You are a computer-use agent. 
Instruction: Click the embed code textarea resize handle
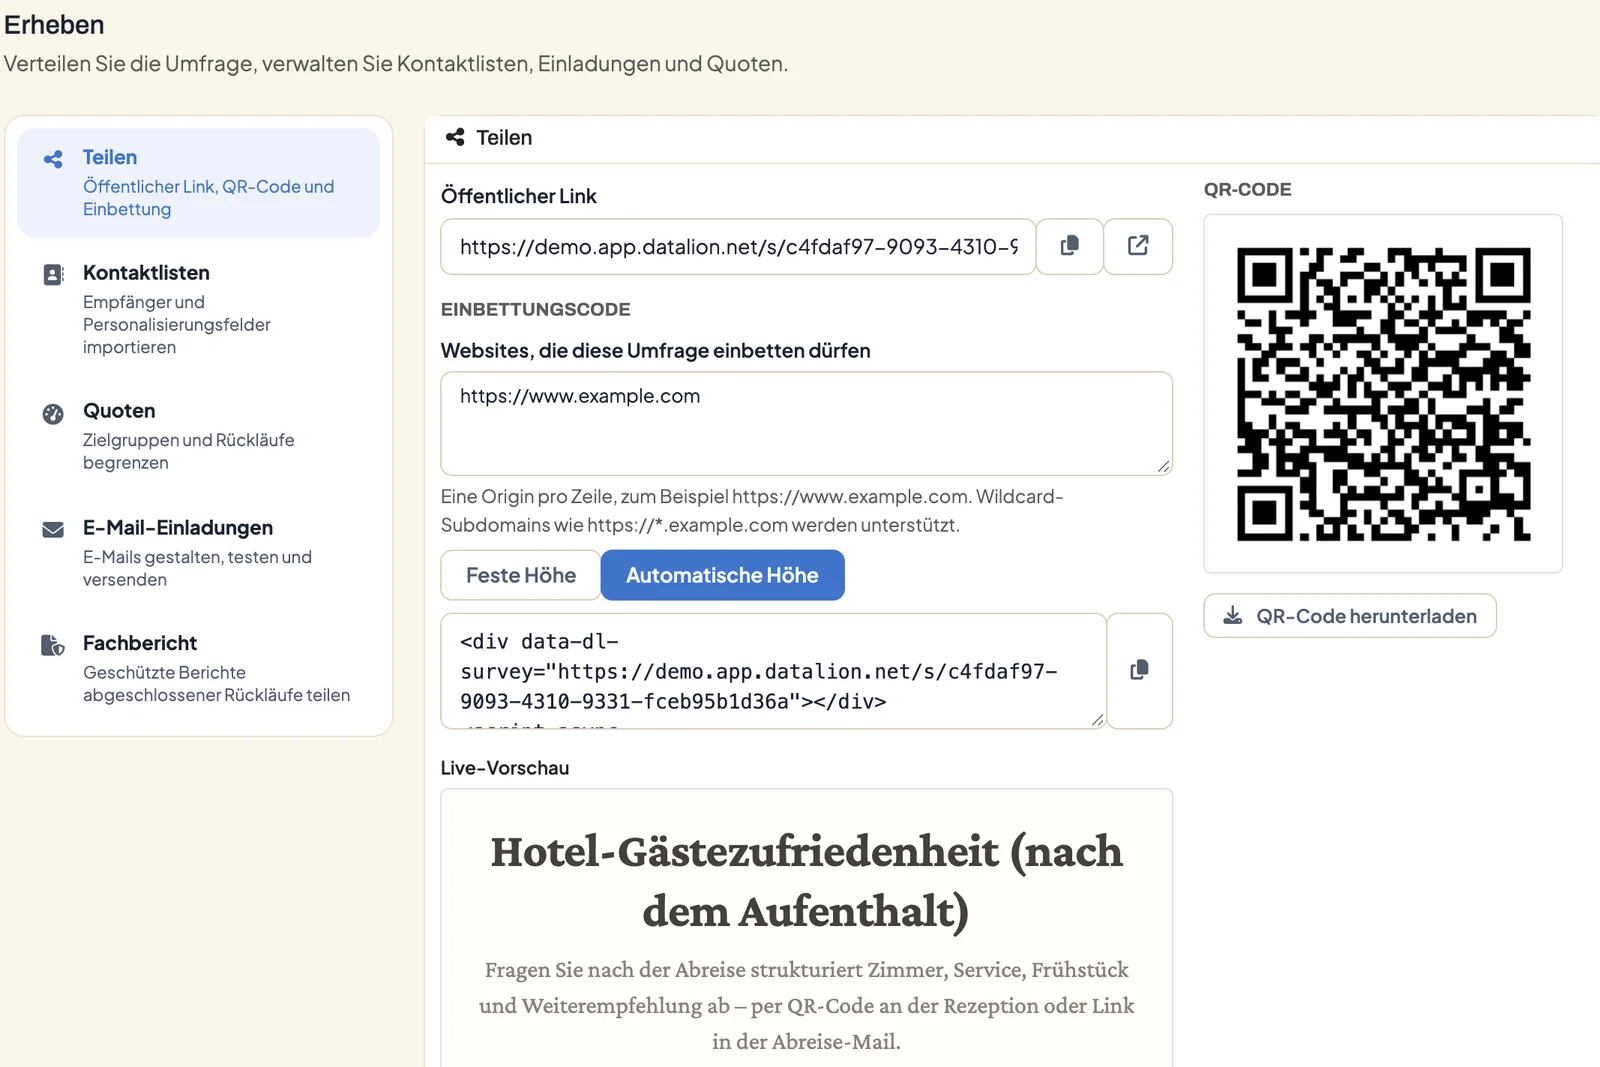[1097, 719]
